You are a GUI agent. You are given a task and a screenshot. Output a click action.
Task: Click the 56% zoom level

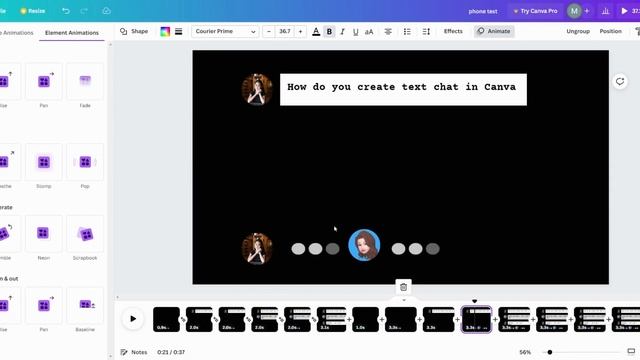[525, 352]
